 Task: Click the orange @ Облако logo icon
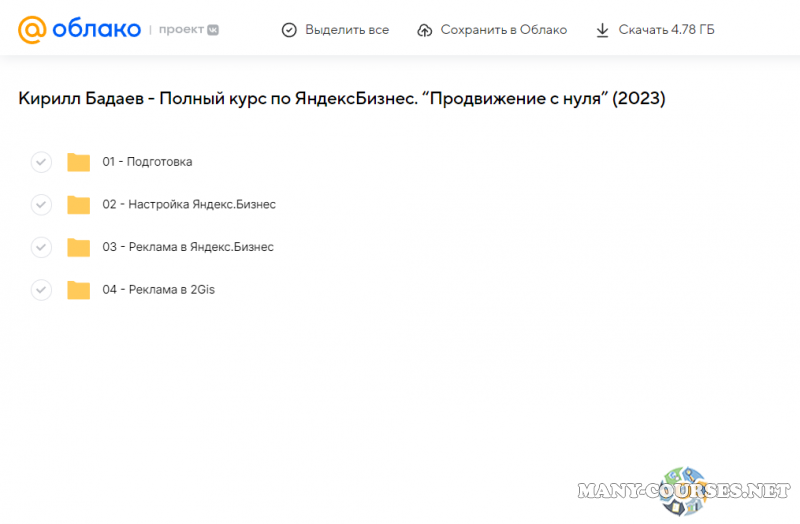pos(33,29)
